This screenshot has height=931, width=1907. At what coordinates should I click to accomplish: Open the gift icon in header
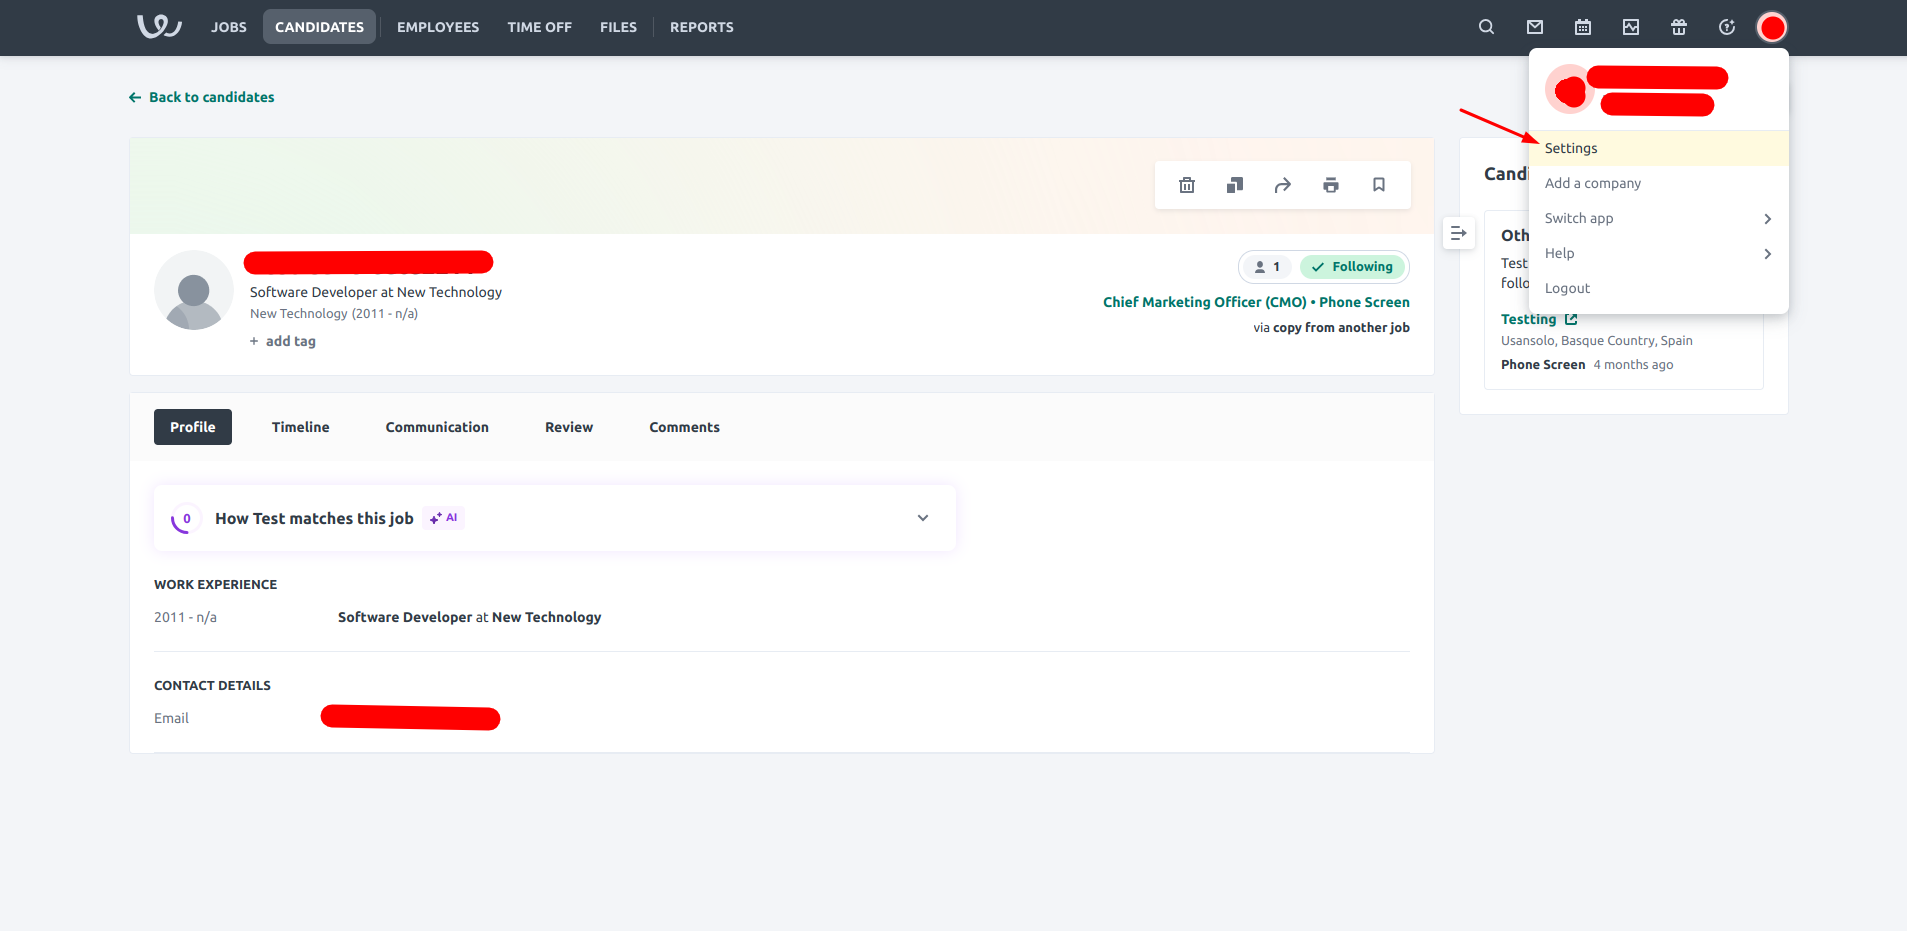tap(1678, 27)
